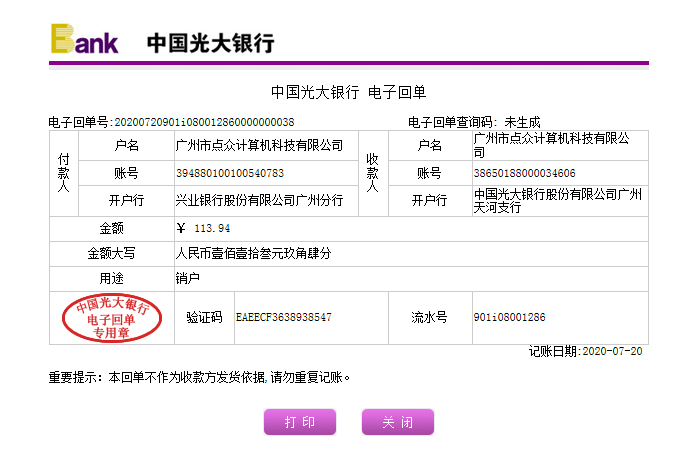Click payee bank 中国光大银行股份有限公司广州天河支行
The width and height of the screenshot is (676, 455).
557,201
